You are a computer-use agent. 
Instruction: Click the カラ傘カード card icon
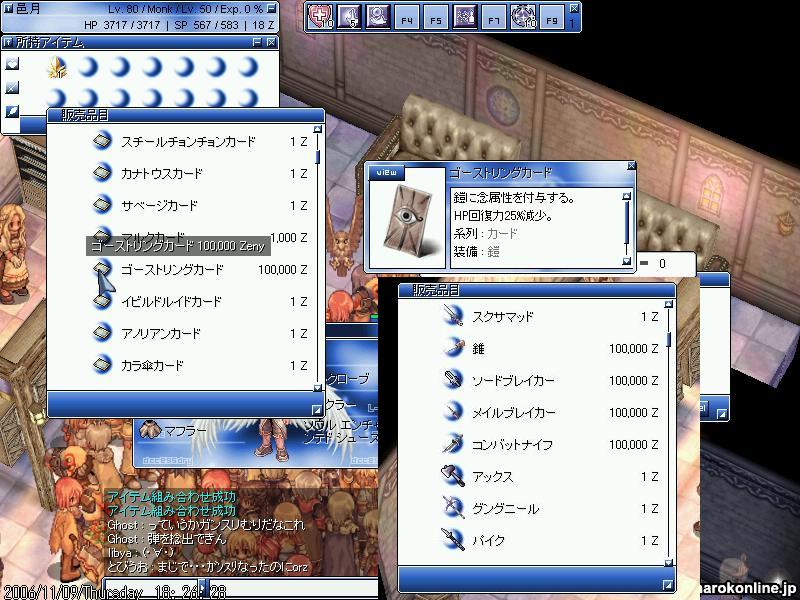[103, 365]
